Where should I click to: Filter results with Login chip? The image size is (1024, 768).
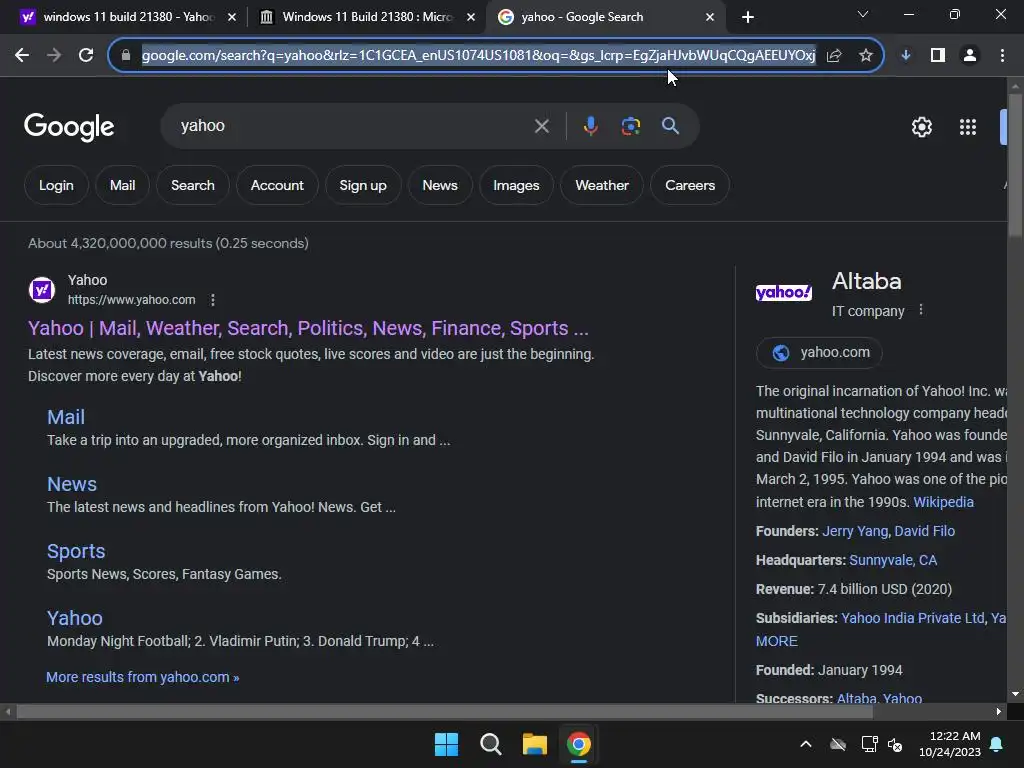(56, 185)
